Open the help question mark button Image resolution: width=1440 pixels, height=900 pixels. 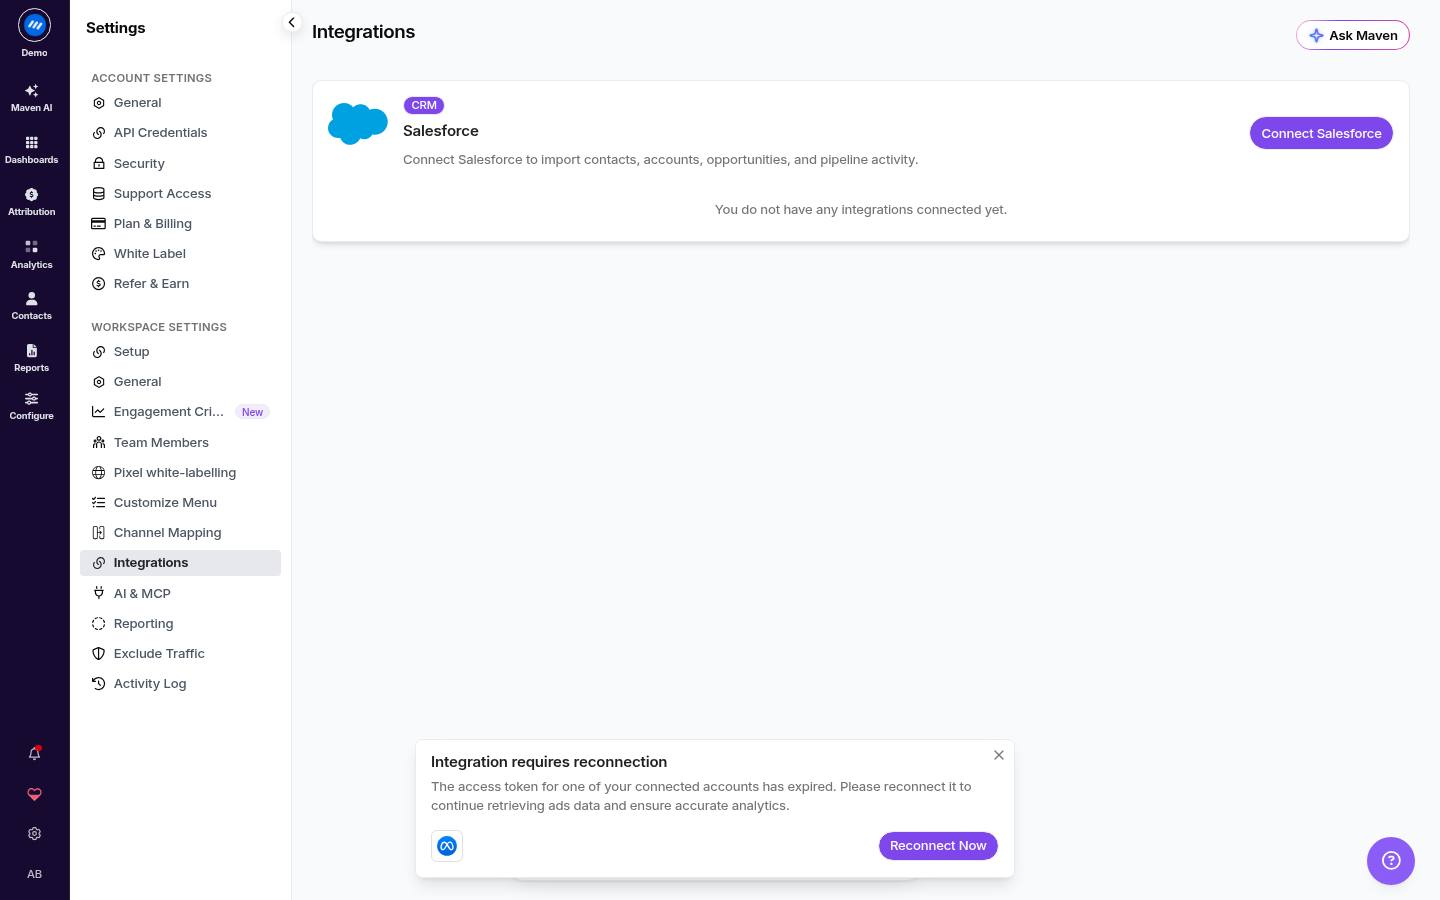click(1391, 861)
